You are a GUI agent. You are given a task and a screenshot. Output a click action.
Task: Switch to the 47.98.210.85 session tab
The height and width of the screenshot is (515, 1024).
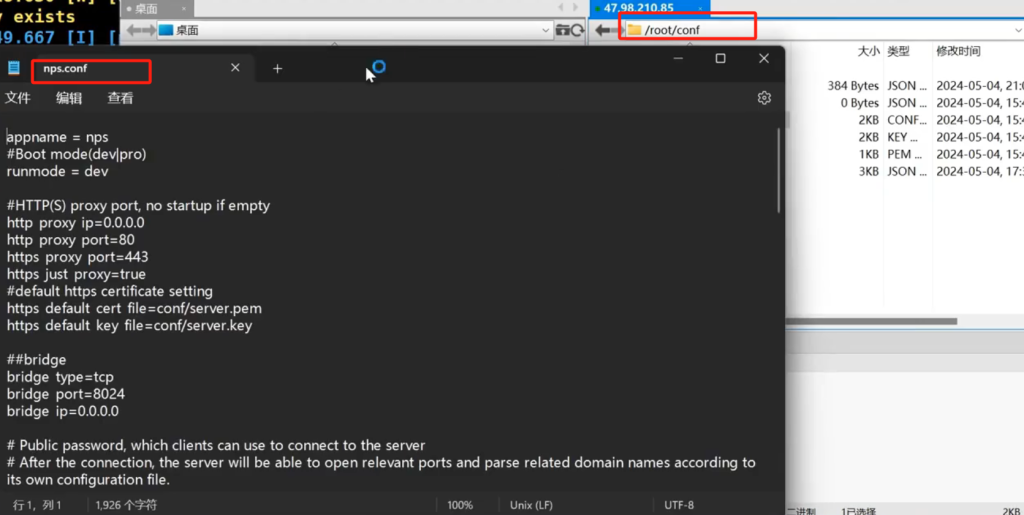pyautogui.click(x=640, y=8)
